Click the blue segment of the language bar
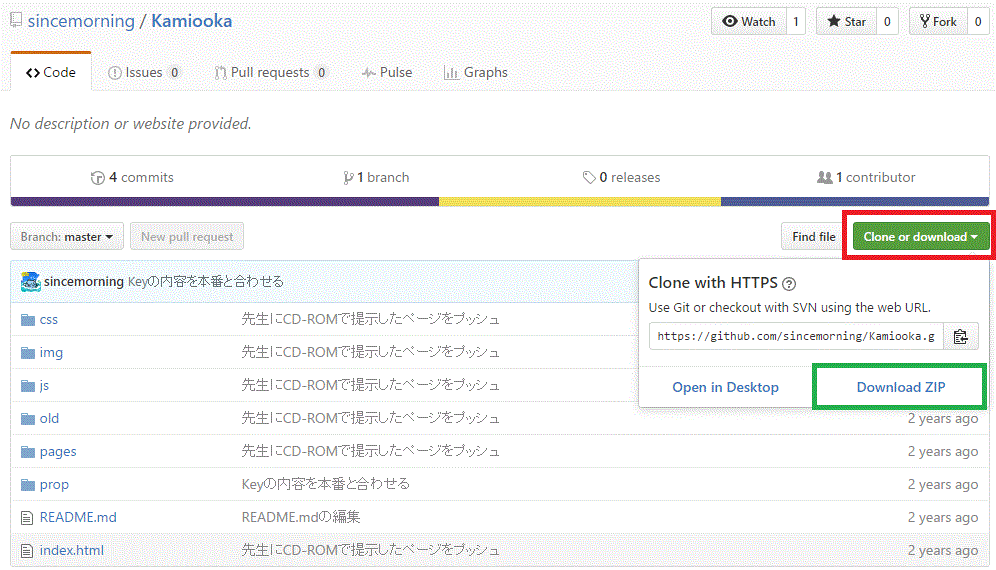The height and width of the screenshot is (570, 996). tap(855, 201)
